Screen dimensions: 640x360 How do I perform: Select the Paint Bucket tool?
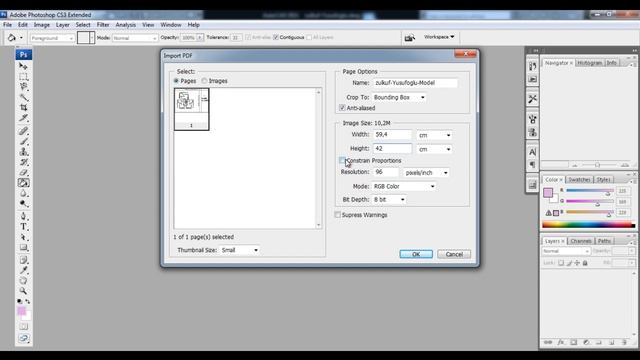coord(23,183)
